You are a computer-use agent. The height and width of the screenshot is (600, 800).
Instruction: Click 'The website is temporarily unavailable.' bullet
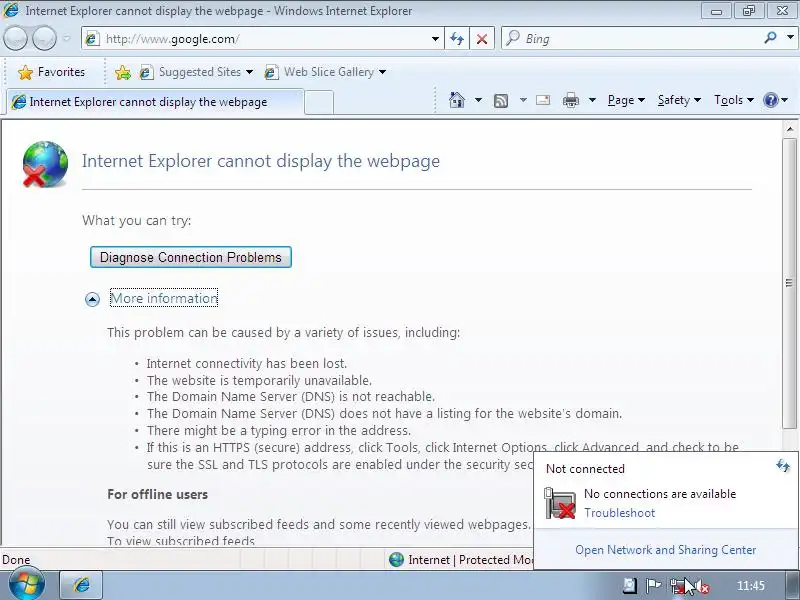point(259,380)
